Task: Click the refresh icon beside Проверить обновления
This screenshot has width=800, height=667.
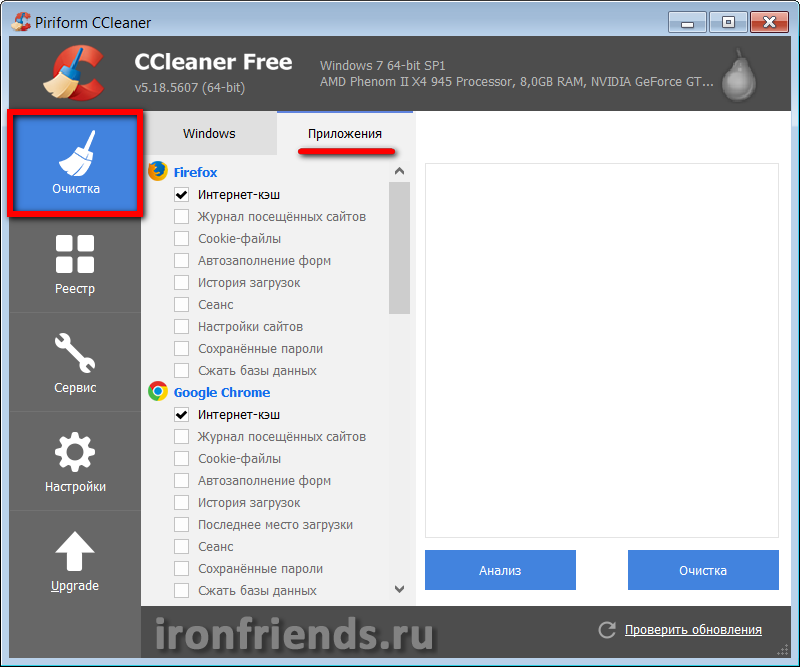Action: click(x=606, y=630)
